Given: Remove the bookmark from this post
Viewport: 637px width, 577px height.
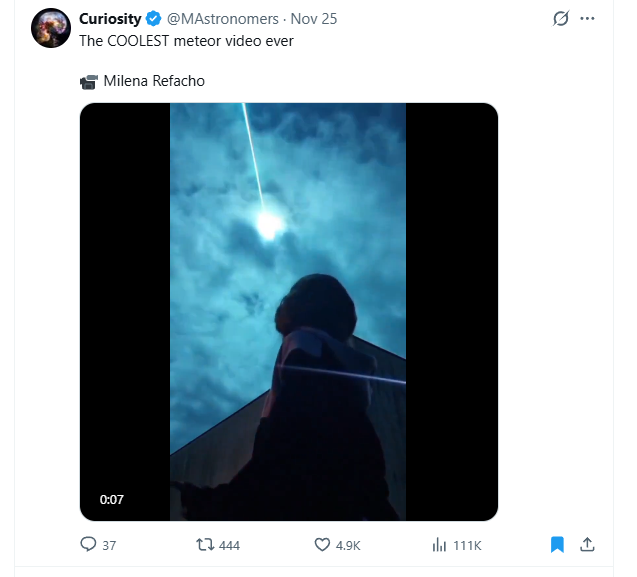Looking at the screenshot, I should pyautogui.click(x=557, y=545).
